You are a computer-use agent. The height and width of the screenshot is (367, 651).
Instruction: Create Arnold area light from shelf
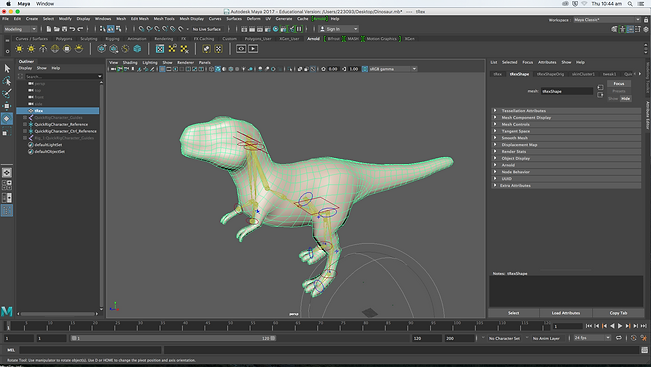point(19,49)
